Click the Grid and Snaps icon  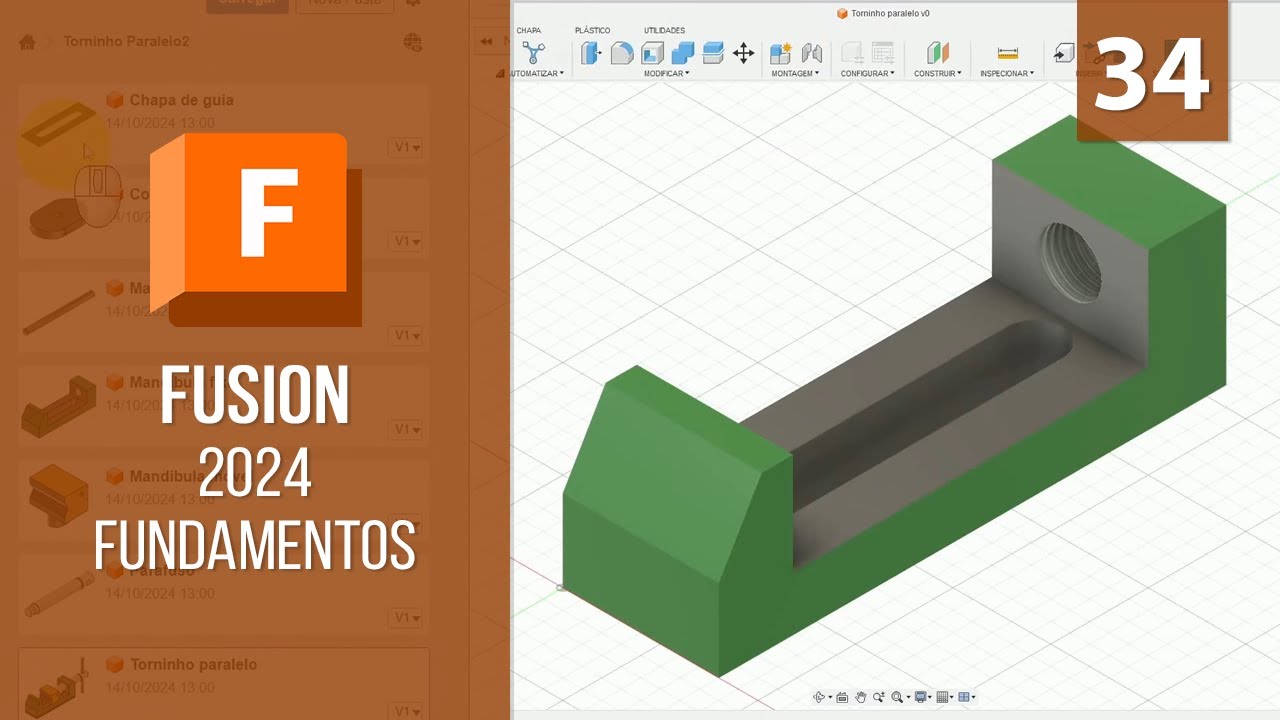(942, 697)
